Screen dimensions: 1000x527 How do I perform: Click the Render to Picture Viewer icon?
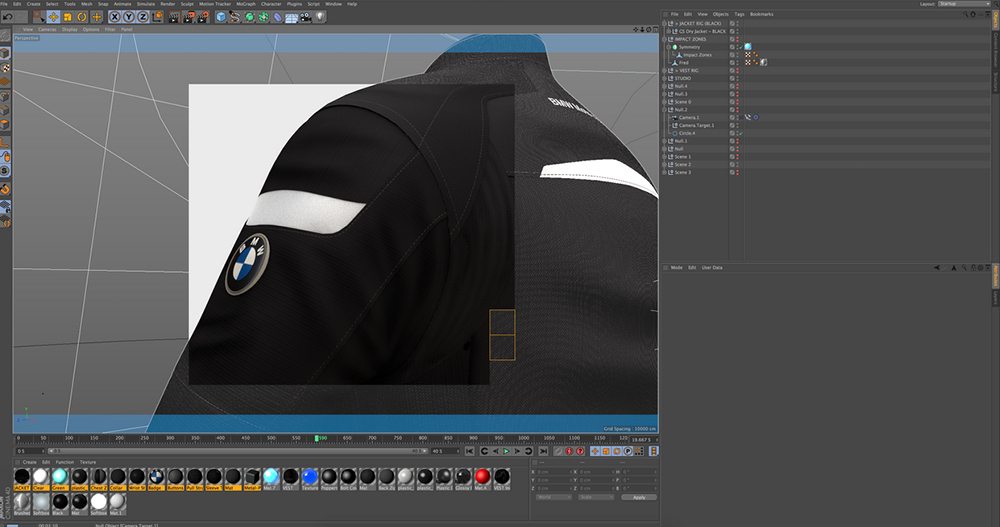pos(189,17)
